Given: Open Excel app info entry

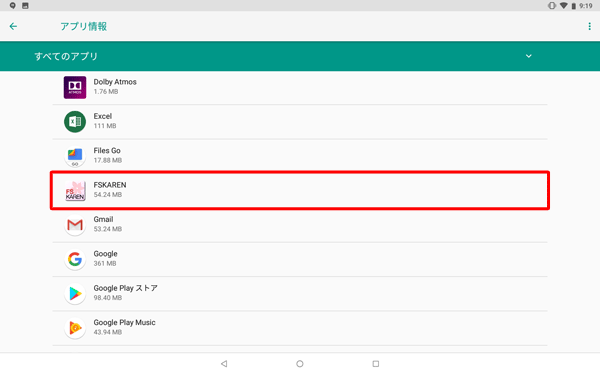Looking at the screenshot, I should 300,122.
